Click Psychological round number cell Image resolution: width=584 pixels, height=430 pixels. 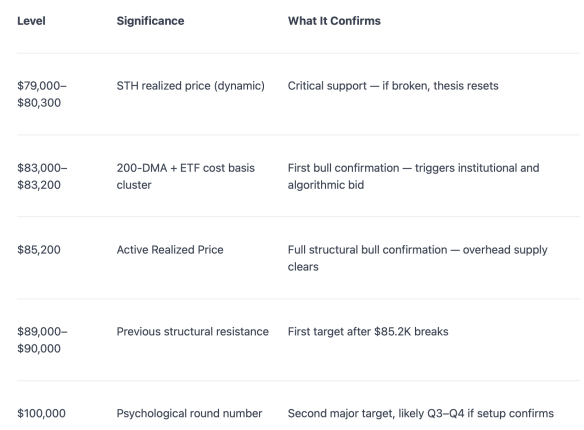pos(189,414)
